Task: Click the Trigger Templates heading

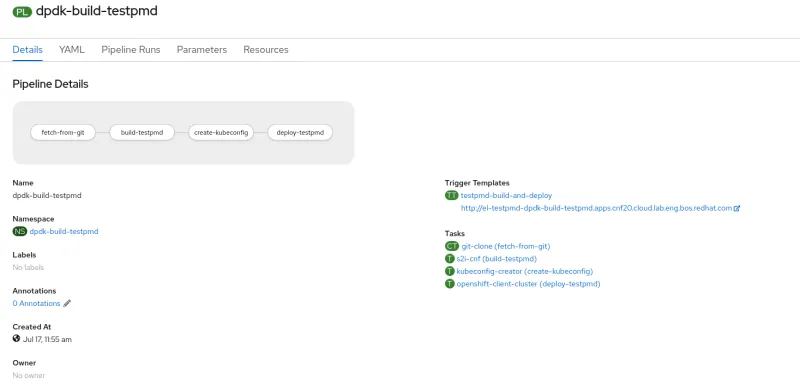Action: pyautogui.click(x=477, y=183)
